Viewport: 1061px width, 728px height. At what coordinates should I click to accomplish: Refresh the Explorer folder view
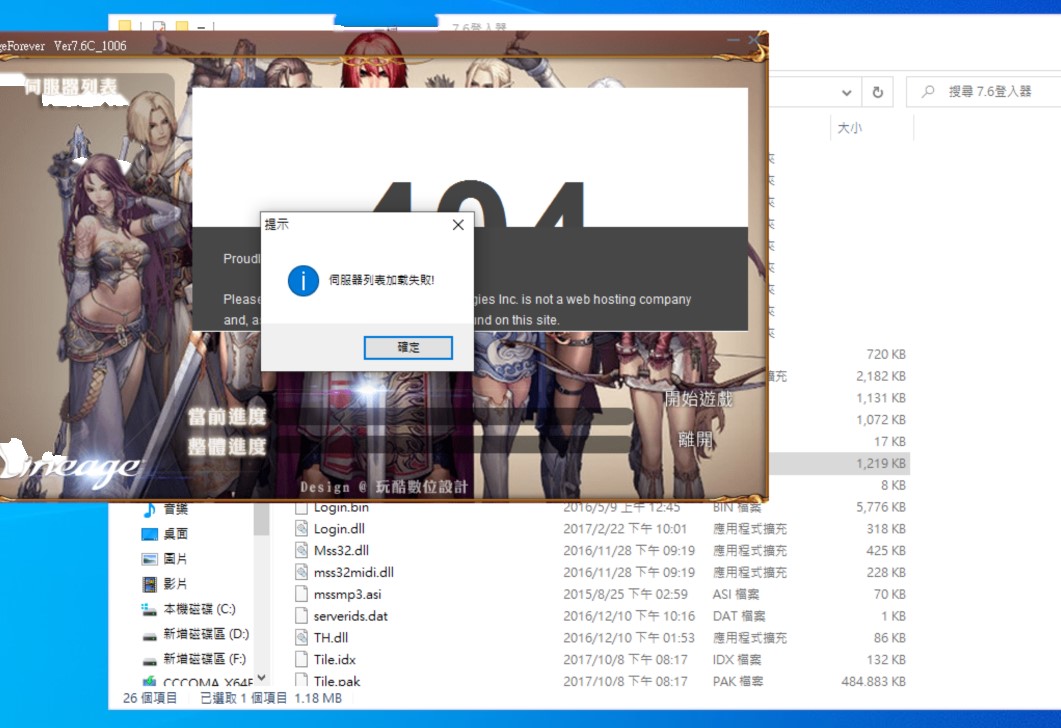(x=878, y=92)
